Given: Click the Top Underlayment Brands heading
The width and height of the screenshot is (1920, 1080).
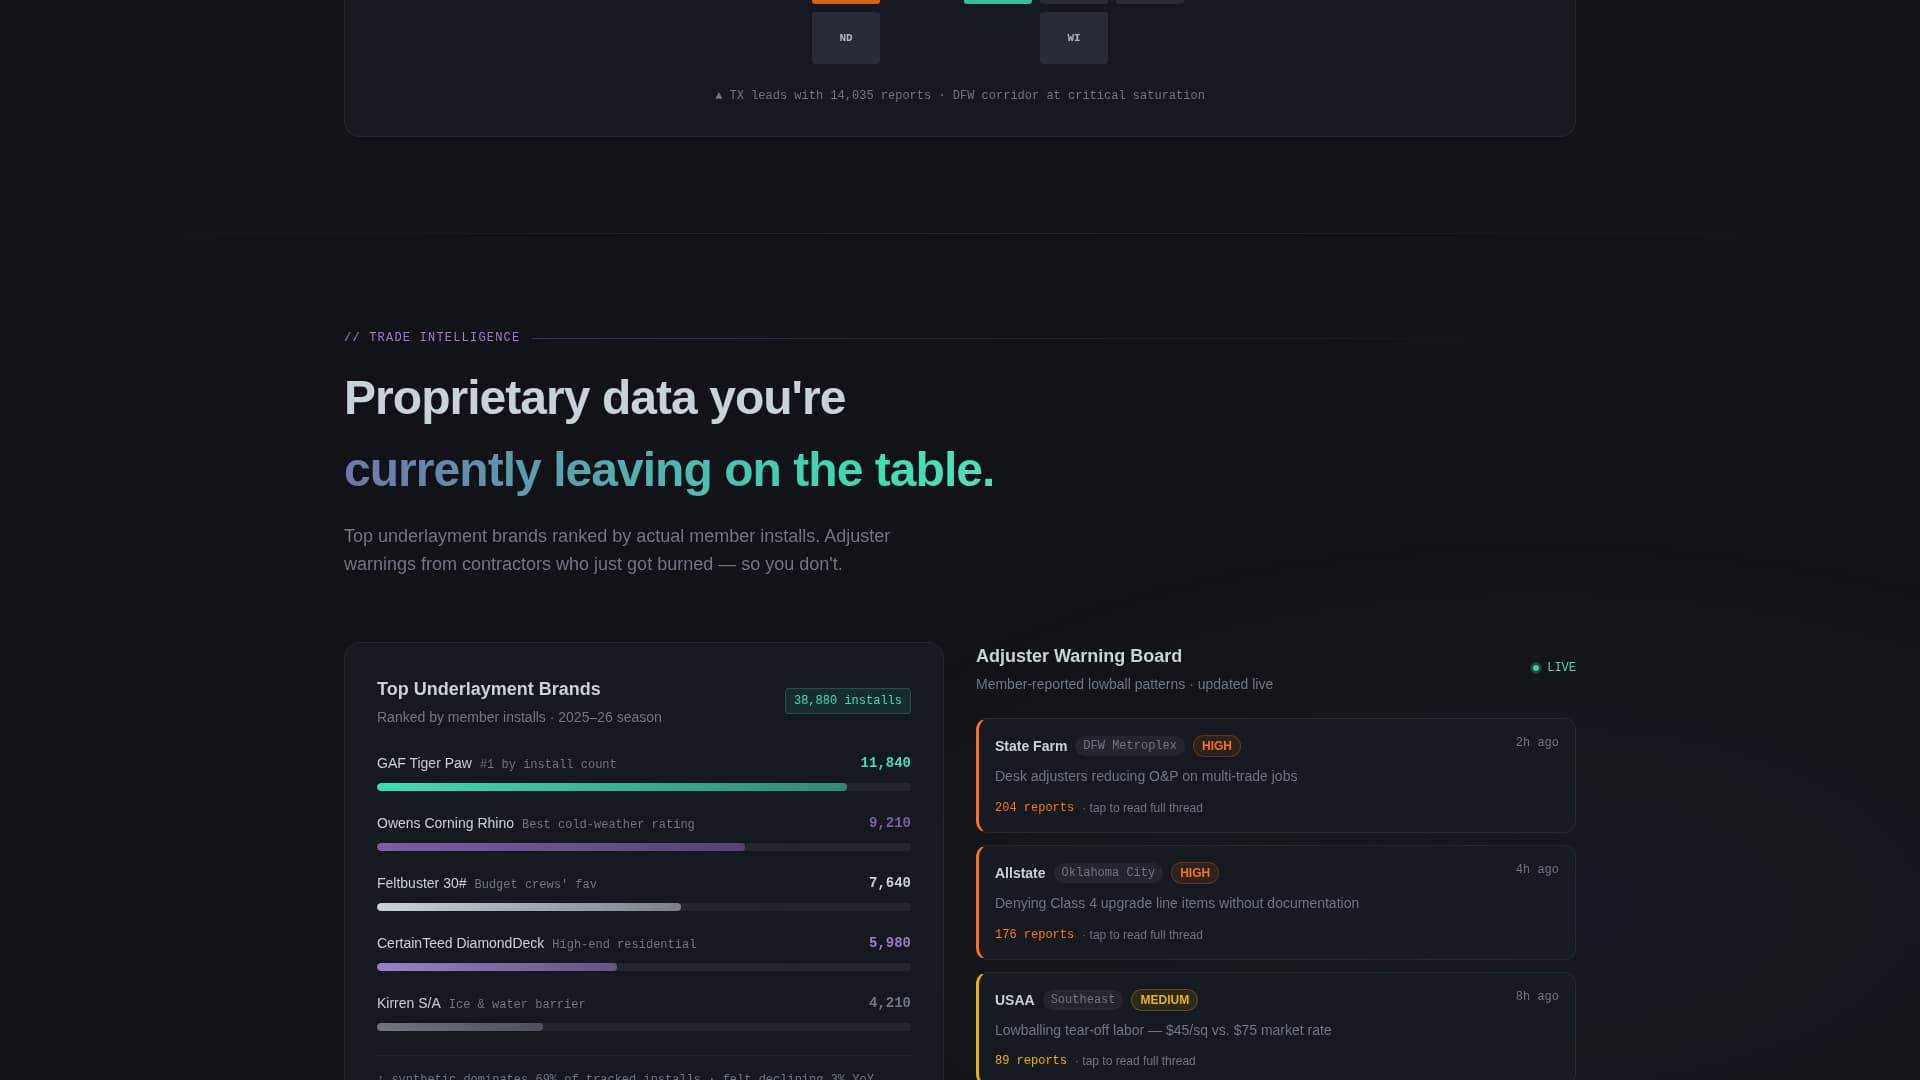Looking at the screenshot, I should (489, 689).
